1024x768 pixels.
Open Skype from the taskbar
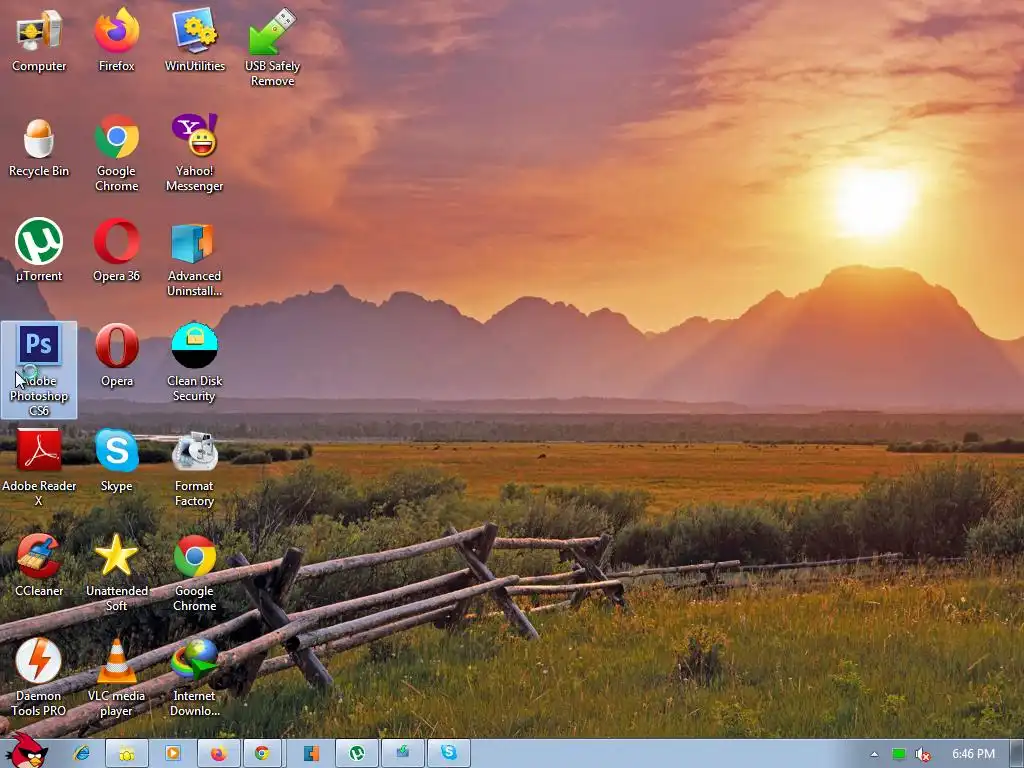[449, 754]
